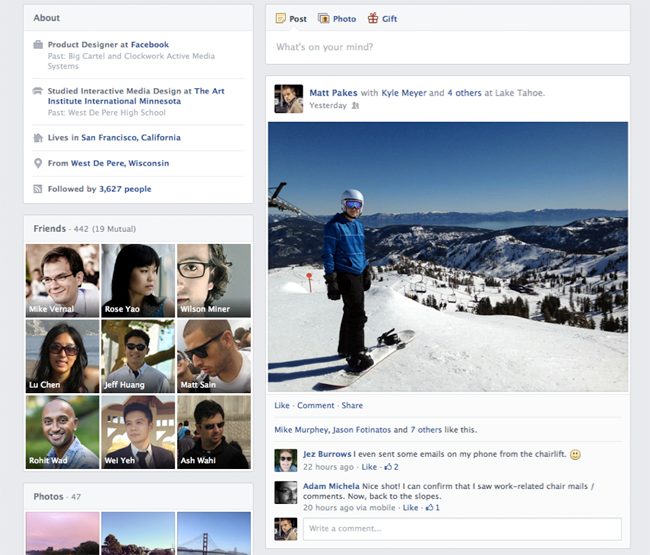Click the Gift box icon
The height and width of the screenshot is (555, 650).
coord(373,18)
